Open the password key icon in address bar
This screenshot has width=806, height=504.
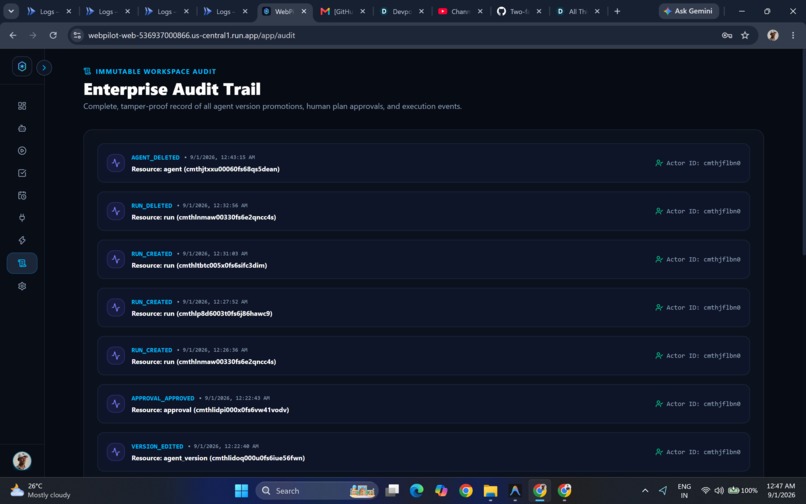(x=727, y=35)
